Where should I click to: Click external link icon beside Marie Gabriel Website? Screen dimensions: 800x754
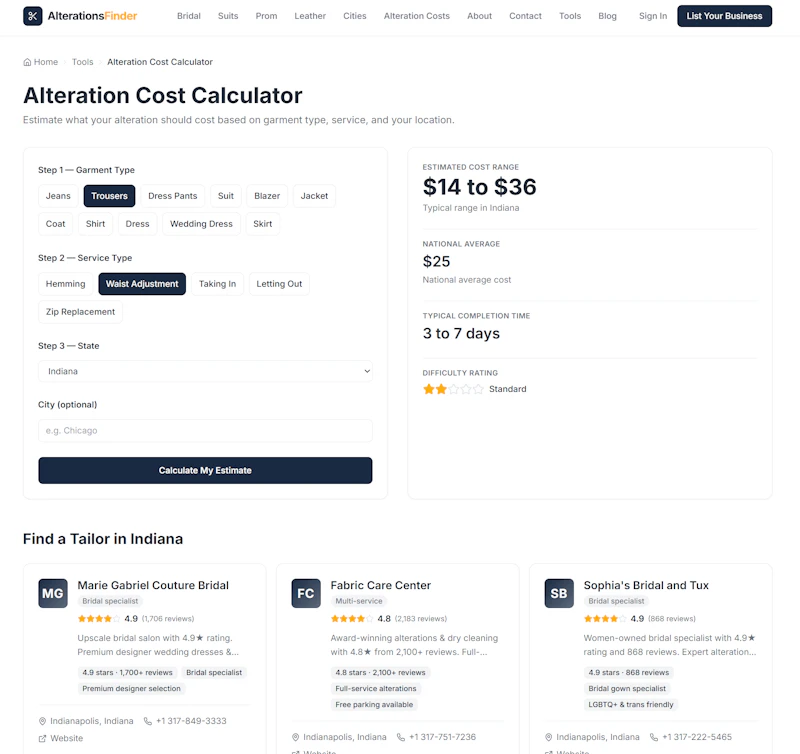coord(42,738)
